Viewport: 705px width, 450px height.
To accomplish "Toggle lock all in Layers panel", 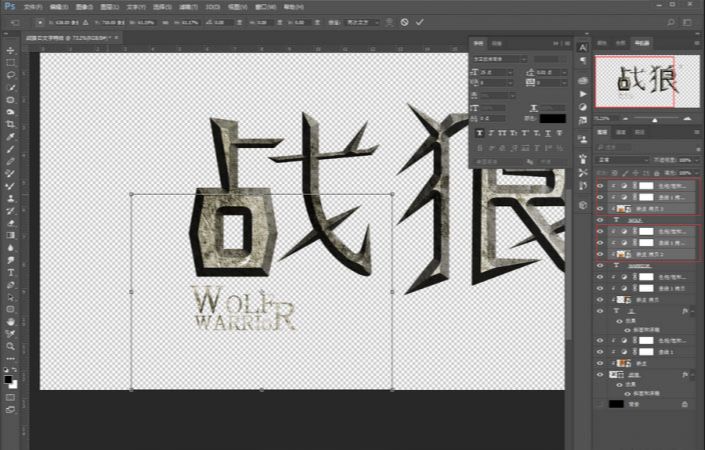I will click(x=656, y=173).
